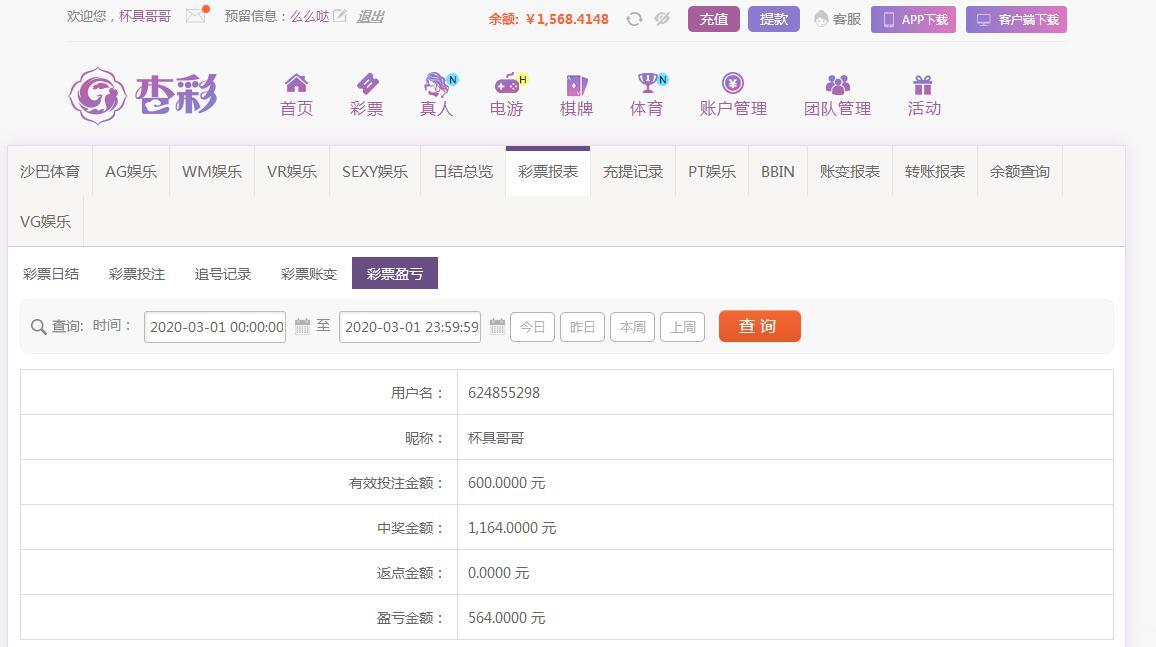The image size is (1156, 647).
Task: Select 本周 quick date filter
Action: (632, 327)
